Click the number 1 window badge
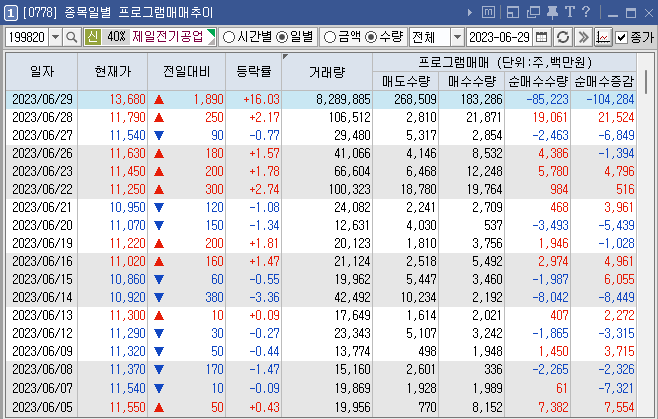The height and width of the screenshot is (419, 658). pyautogui.click(x=10, y=13)
